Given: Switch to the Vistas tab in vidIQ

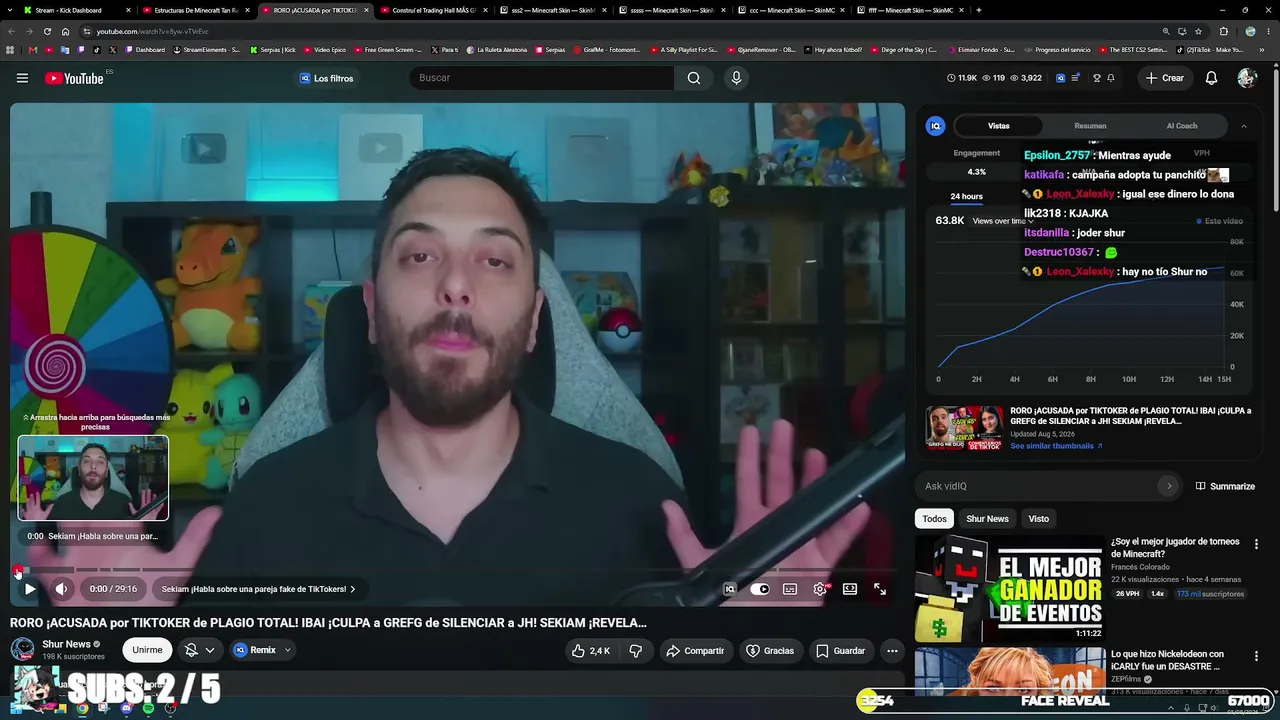Looking at the screenshot, I should tap(998, 126).
